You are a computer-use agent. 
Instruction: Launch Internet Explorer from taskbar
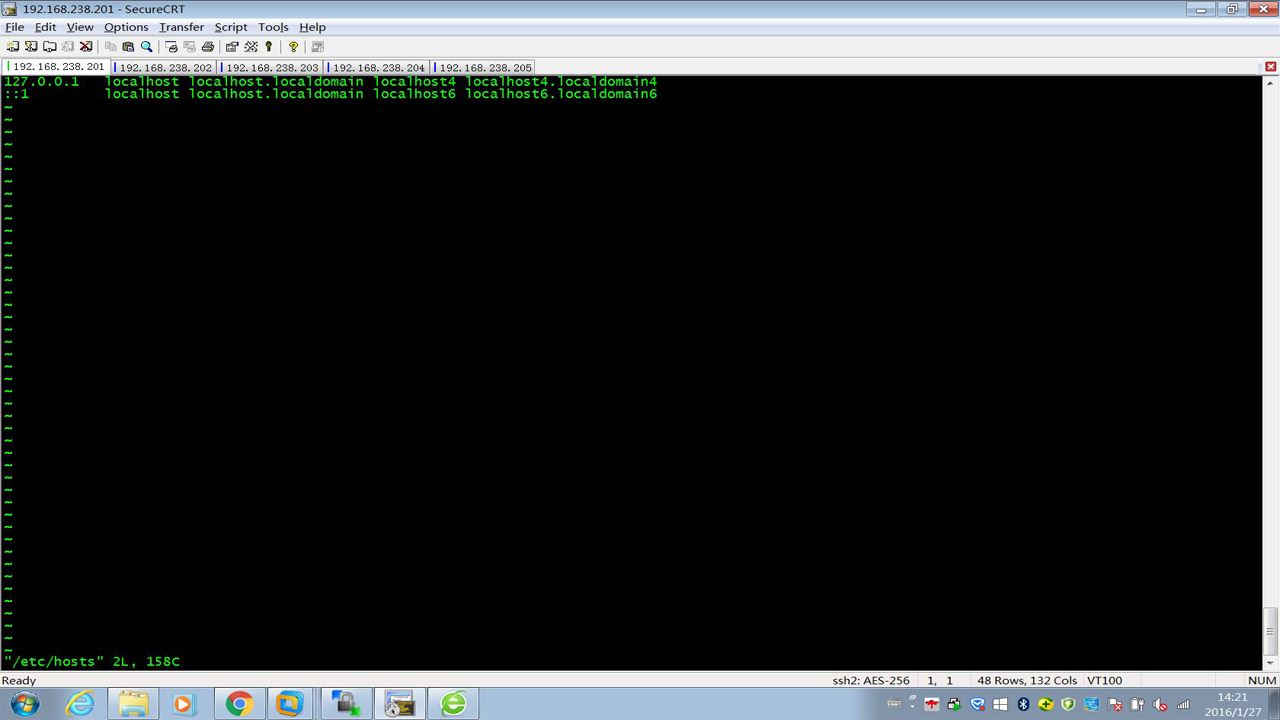[79, 704]
